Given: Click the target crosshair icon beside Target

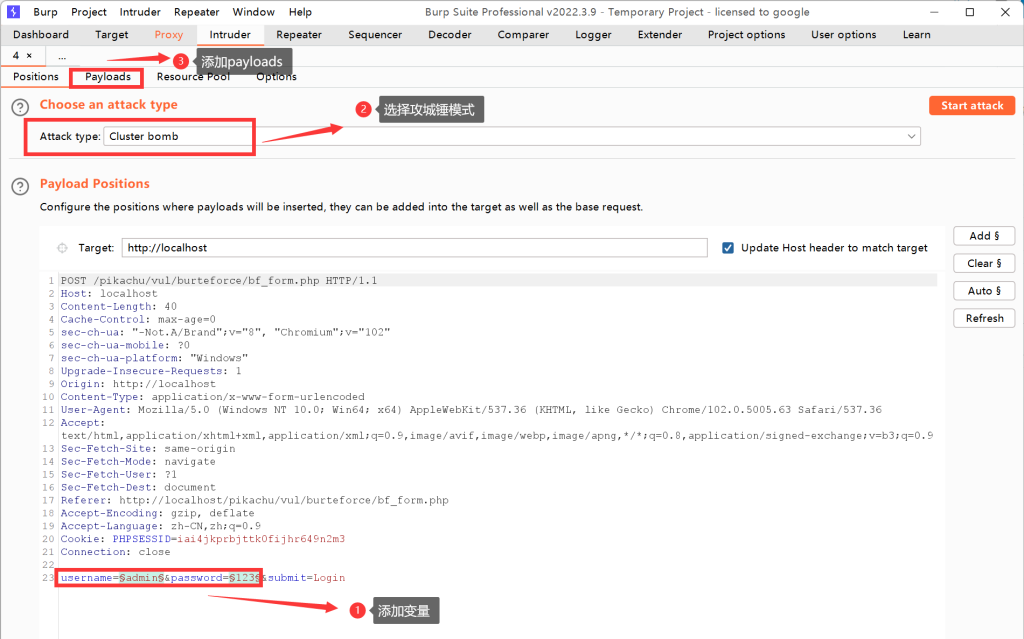Looking at the screenshot, I should coord(62,248).
